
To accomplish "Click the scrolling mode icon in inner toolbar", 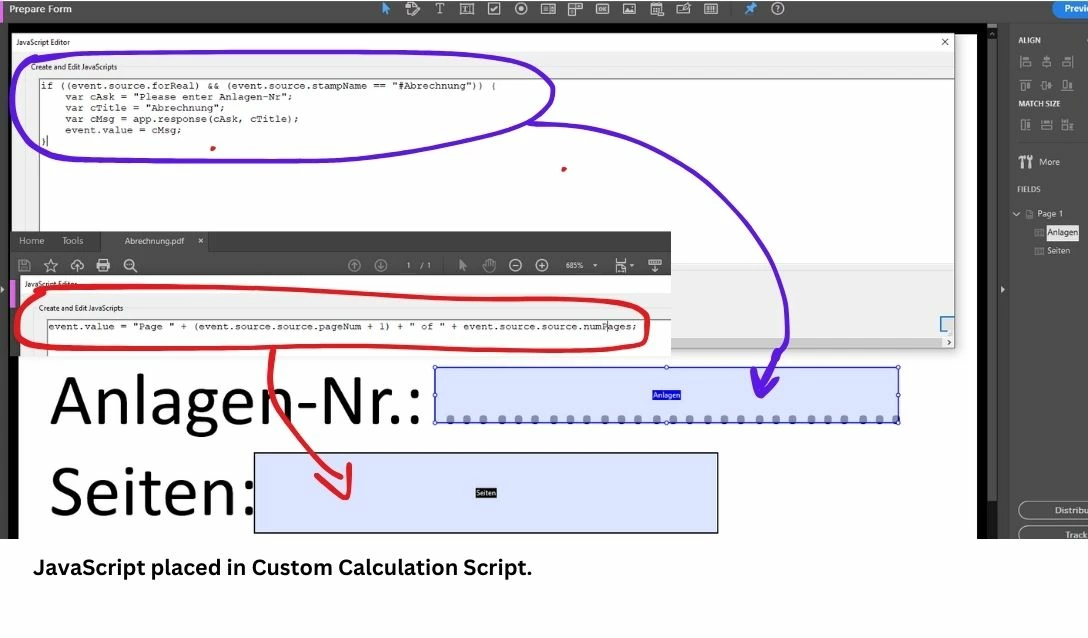I will (654, 265).
